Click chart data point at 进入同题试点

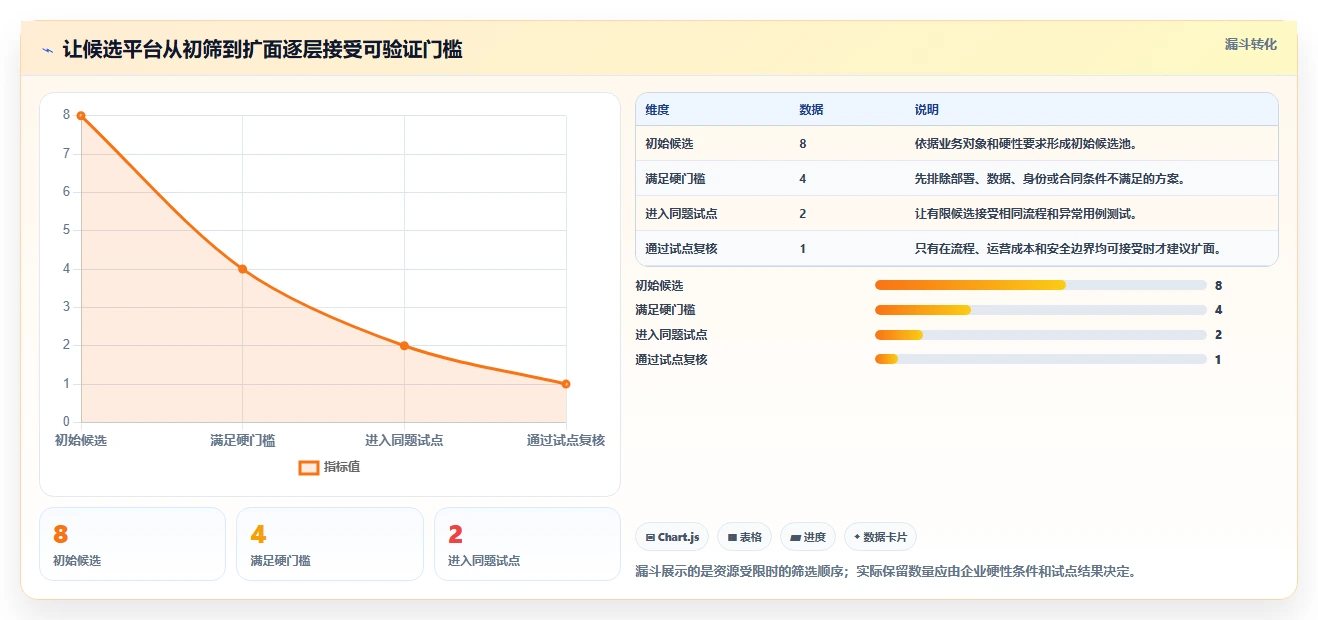[404, 346]
